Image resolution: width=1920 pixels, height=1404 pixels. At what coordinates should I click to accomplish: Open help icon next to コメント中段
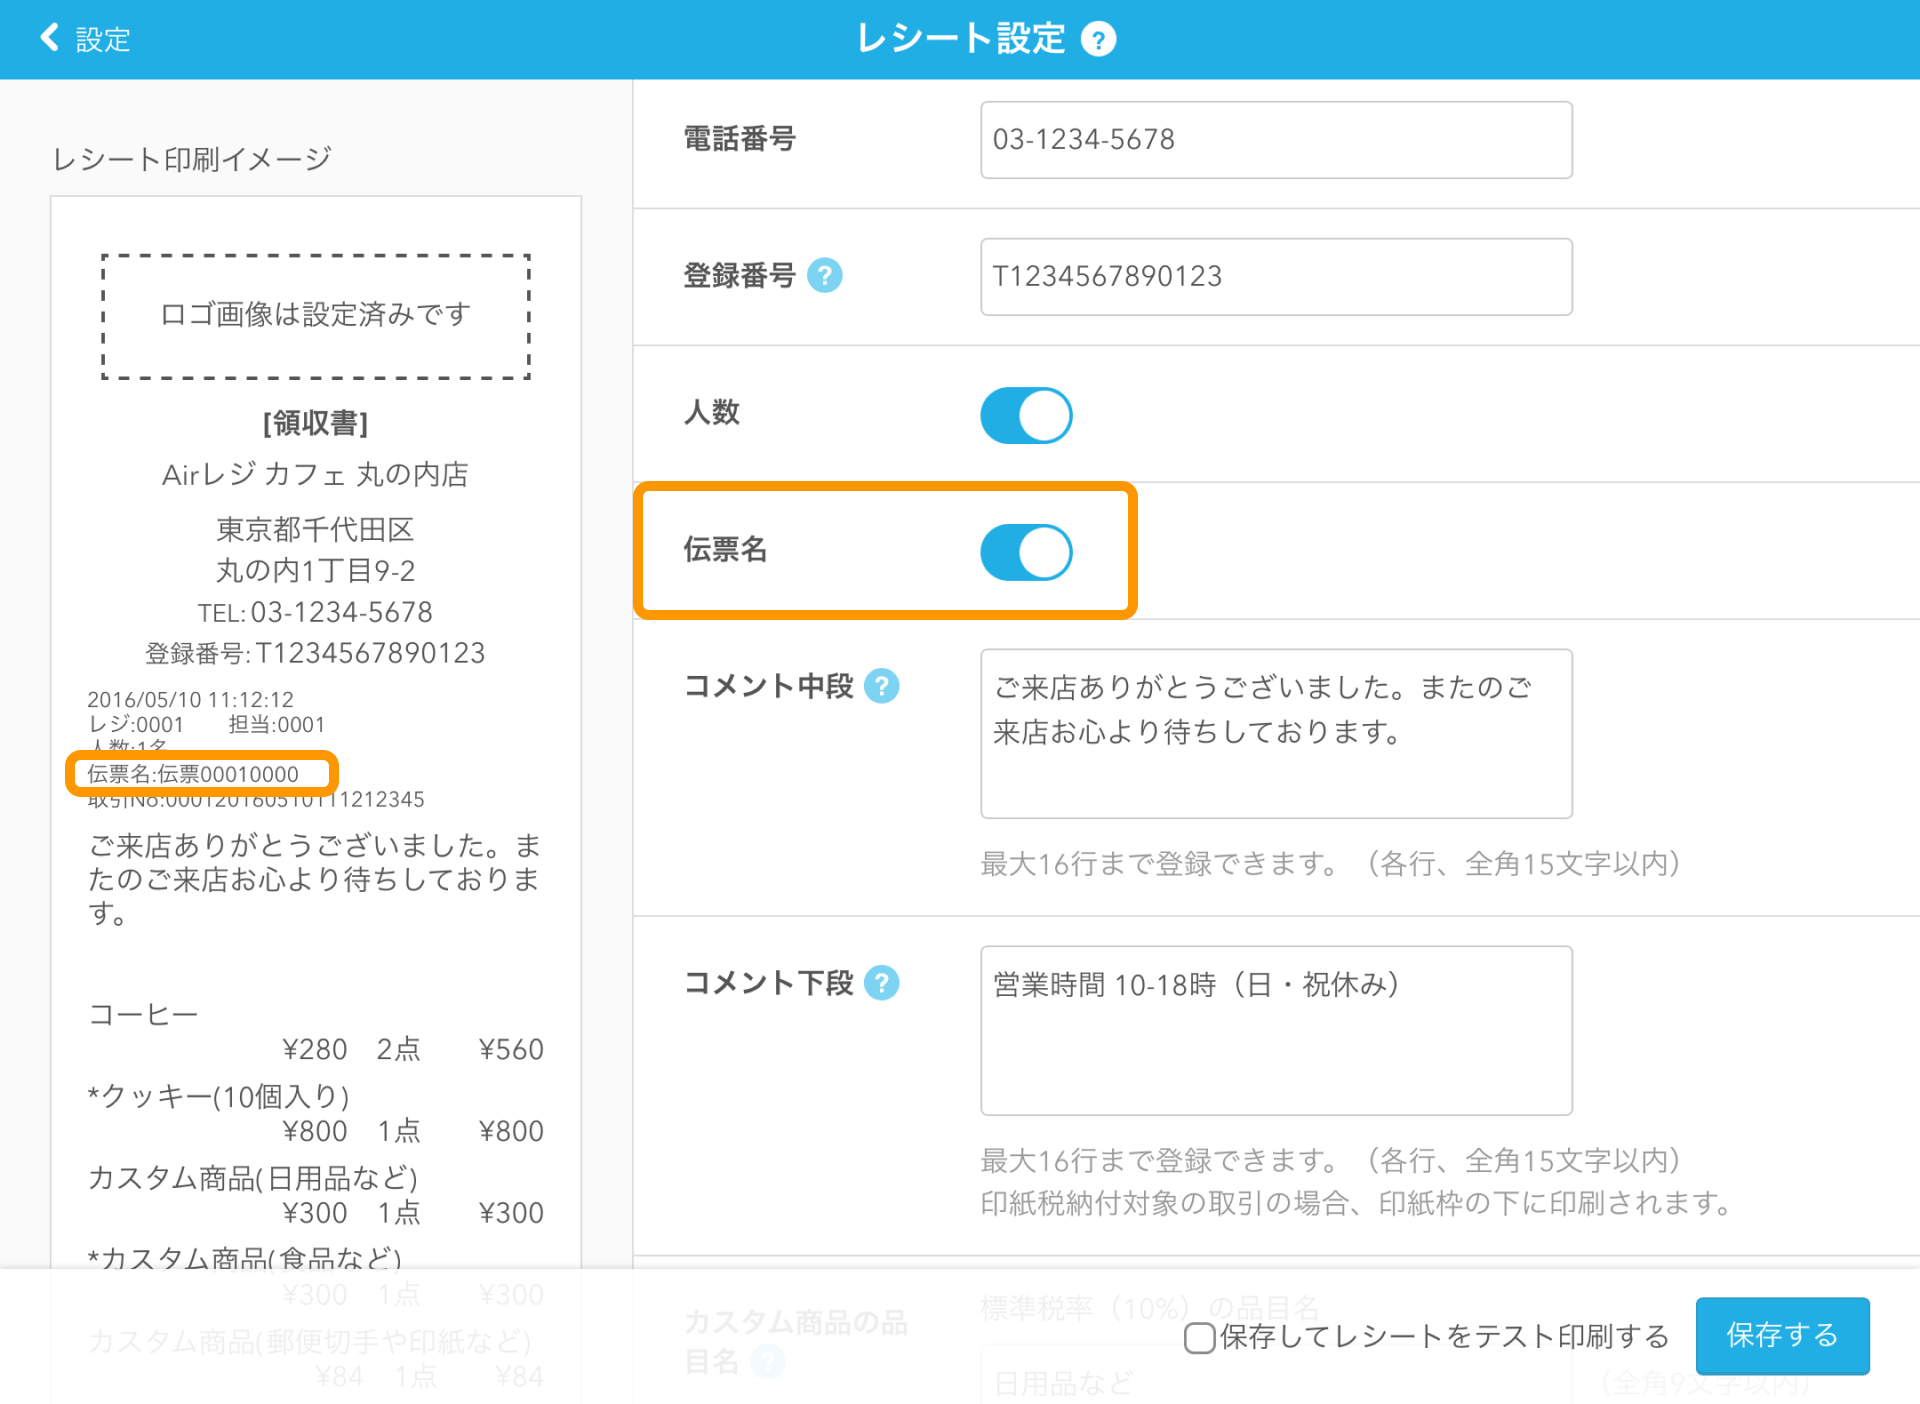point(882,686)
